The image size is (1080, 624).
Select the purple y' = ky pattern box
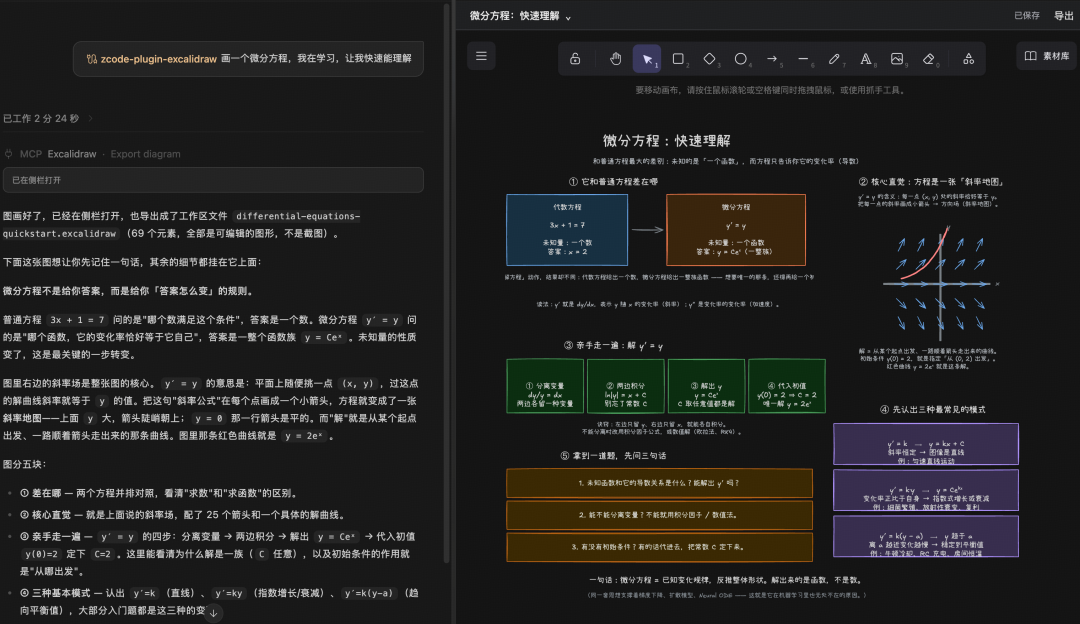(x=926, y=490)
